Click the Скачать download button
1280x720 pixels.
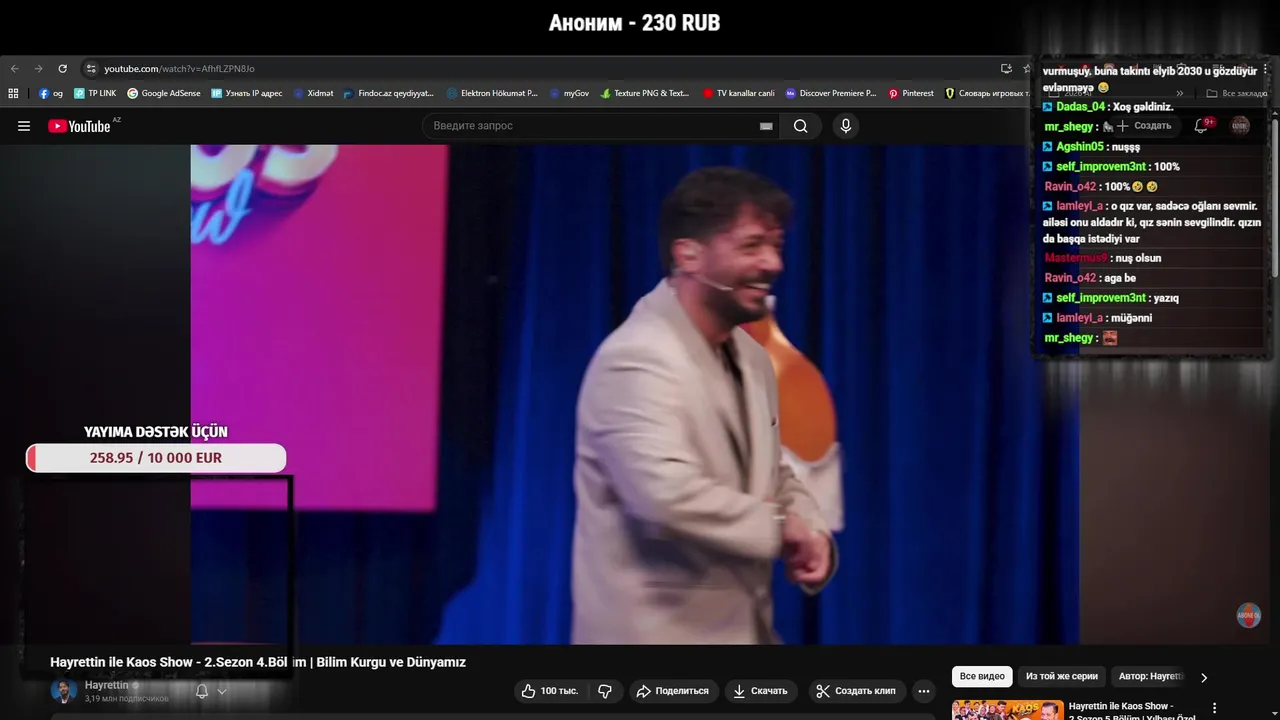pyautogui.click(x=760, y=691)
